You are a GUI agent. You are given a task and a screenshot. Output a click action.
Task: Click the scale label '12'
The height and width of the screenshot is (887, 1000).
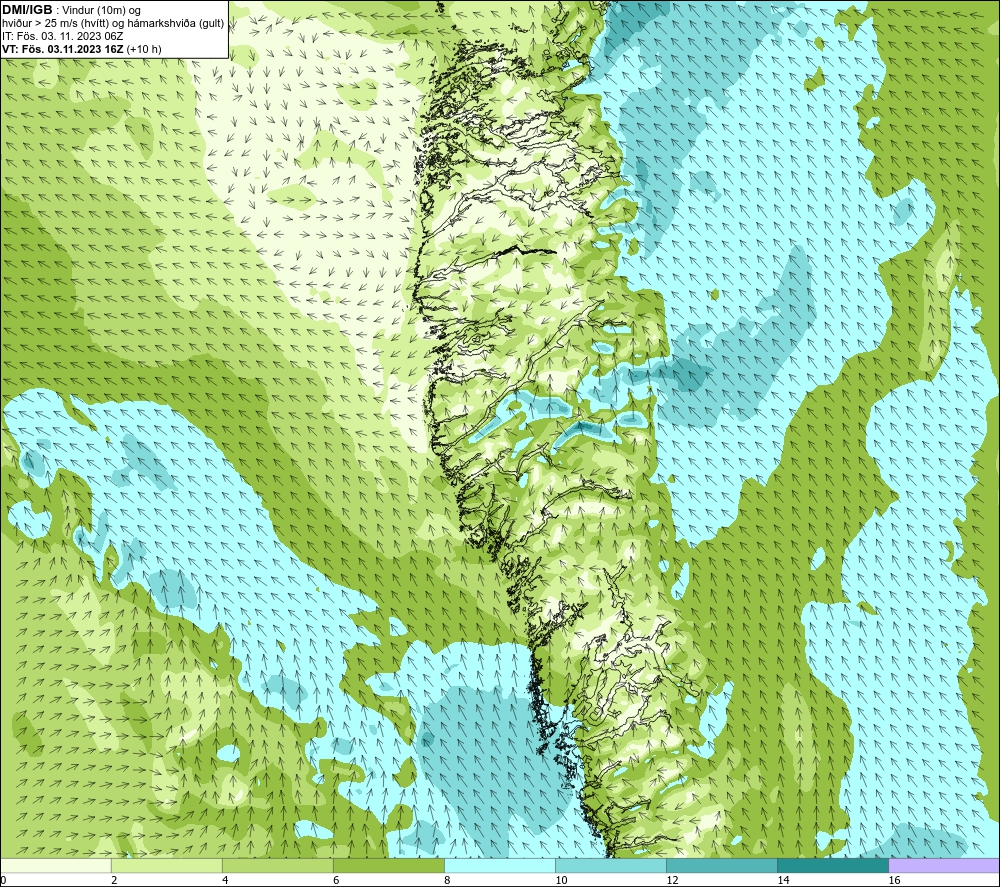672,881
